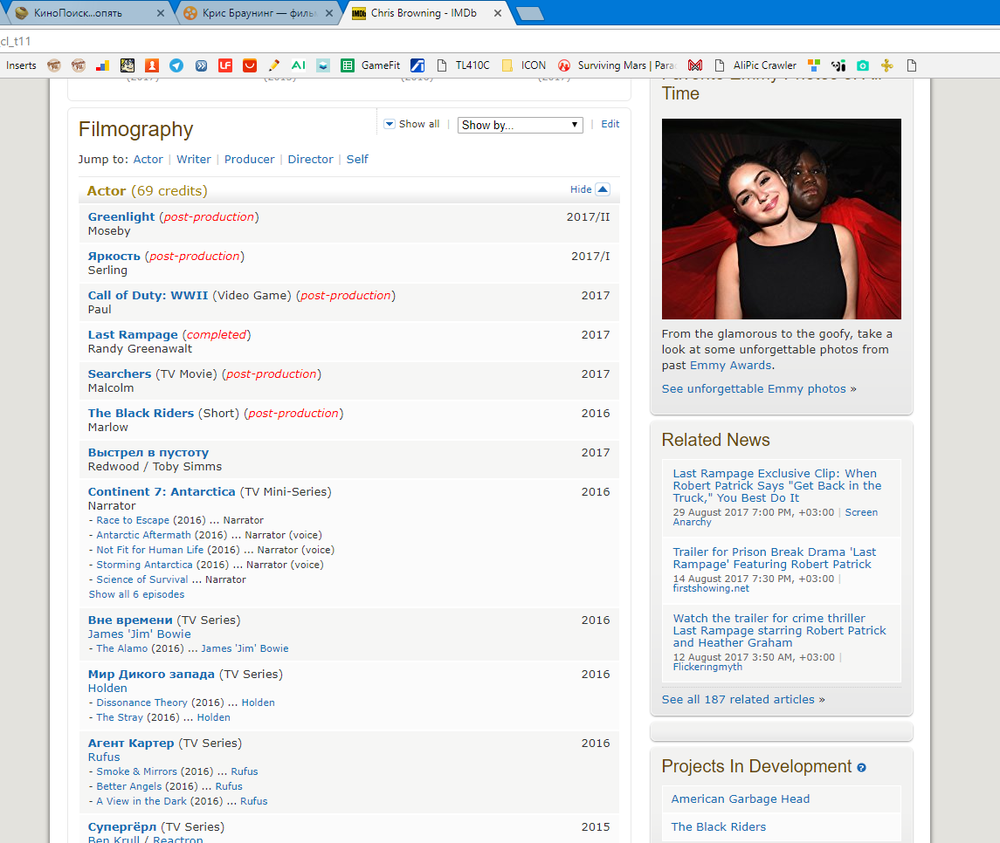The width and height of the screenshot is (1000, 843).
Task: Open the green spreadsheet bookmark icon
Action: (347, 65)
